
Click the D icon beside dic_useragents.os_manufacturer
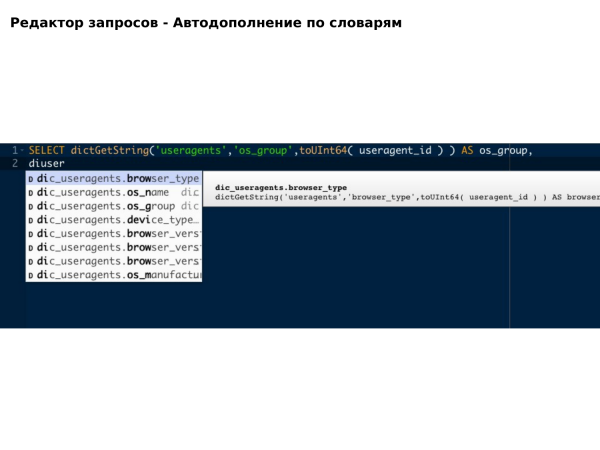tap(31, 274)
